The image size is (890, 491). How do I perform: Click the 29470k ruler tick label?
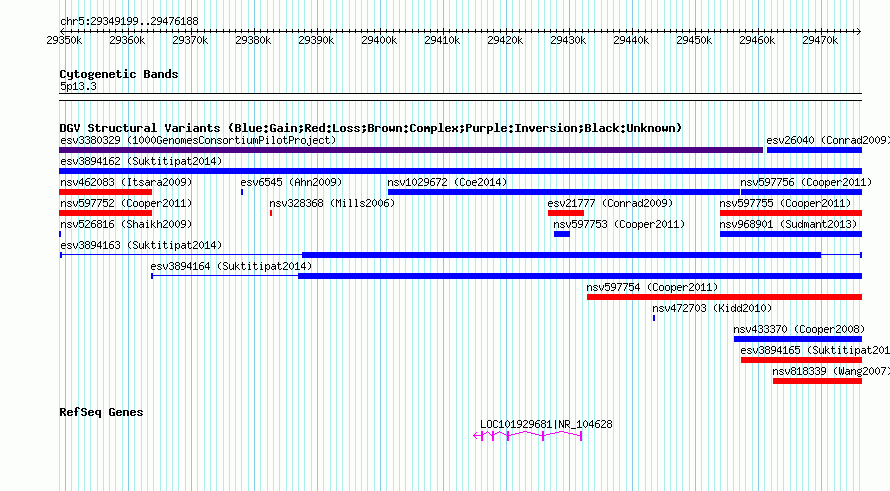(820, 40)
